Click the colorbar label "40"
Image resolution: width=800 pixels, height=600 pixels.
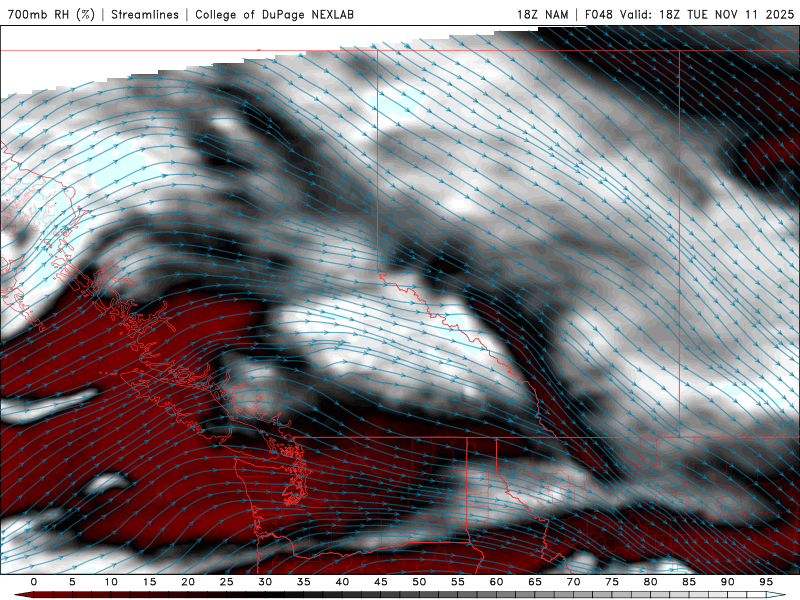click(x=342, y=582)
